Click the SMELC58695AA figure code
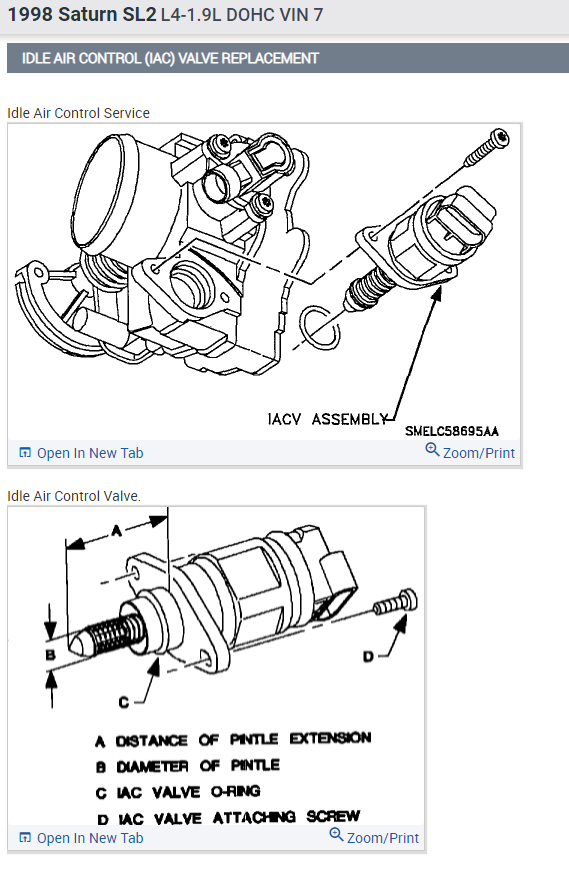 pos(452,431)
